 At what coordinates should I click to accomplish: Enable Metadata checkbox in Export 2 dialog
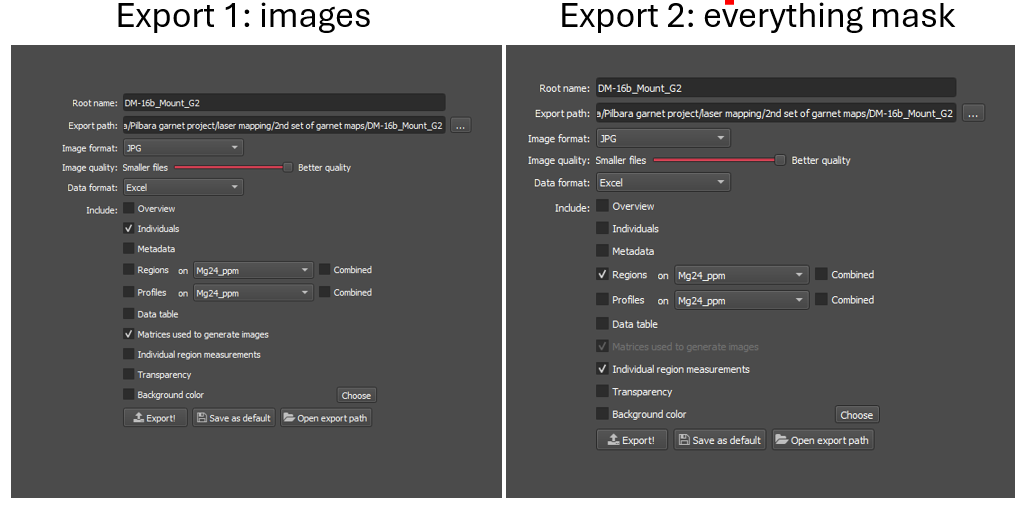(x=603, y=250)
